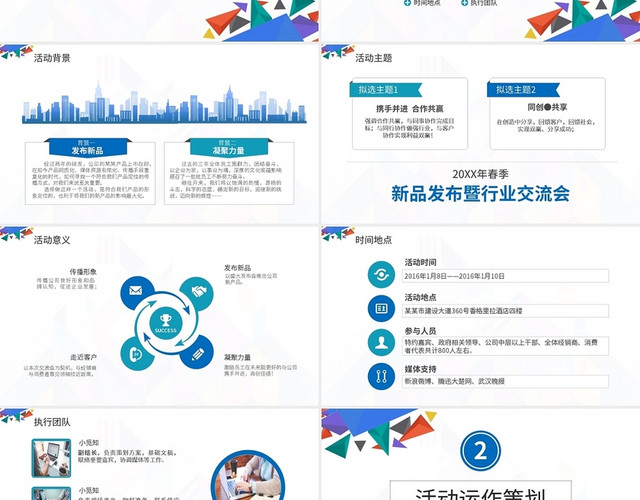Click the 媒体支持 label
The width and height of the screenshot is (640, 500).
pyautogui.click(x=420, y=369)
